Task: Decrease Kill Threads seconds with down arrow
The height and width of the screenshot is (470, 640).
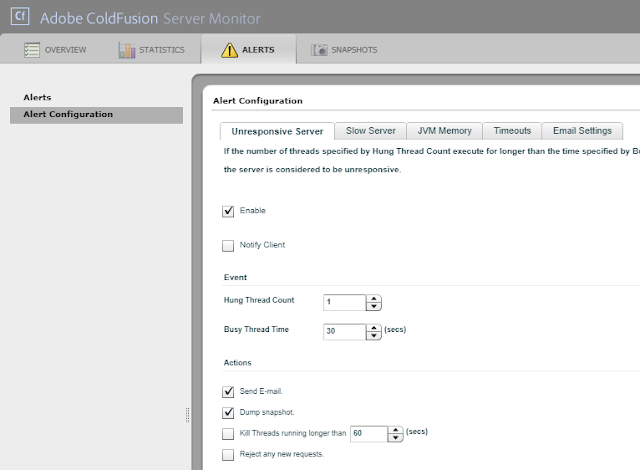Action: tap(397, 438)
